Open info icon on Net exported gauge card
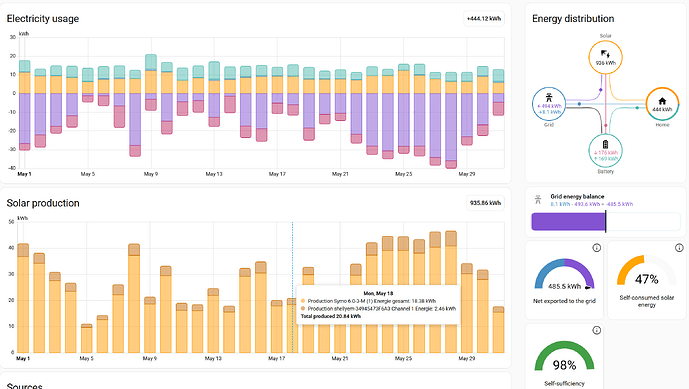The height and width of the screenshot is (389, 689). click(x=596, y=248)
